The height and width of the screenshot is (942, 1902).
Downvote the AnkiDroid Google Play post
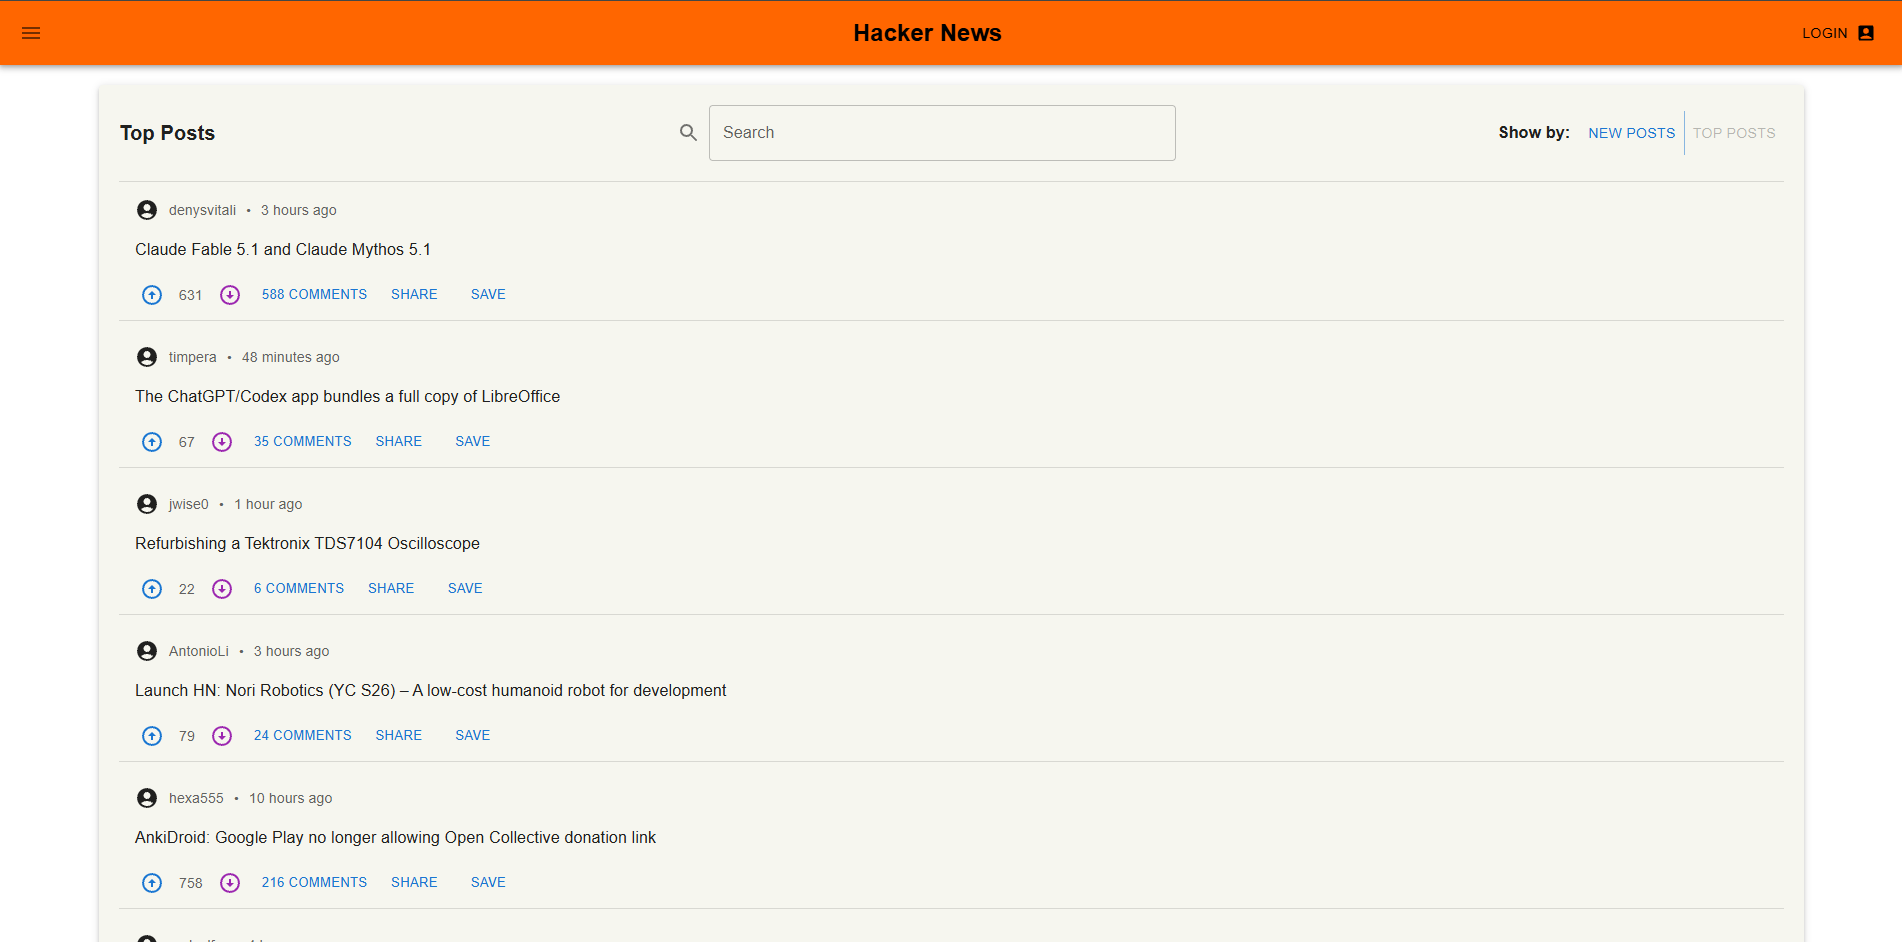pos(230,883)
